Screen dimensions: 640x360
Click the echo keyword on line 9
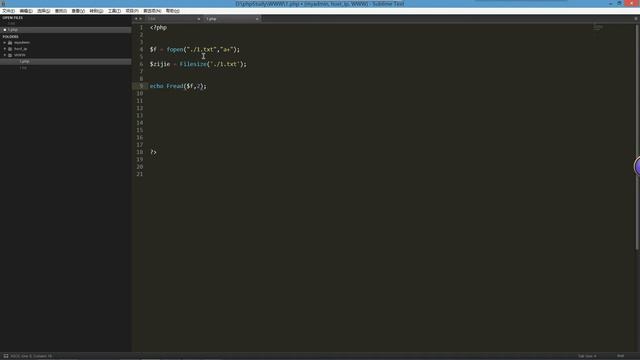coord(156,86)
